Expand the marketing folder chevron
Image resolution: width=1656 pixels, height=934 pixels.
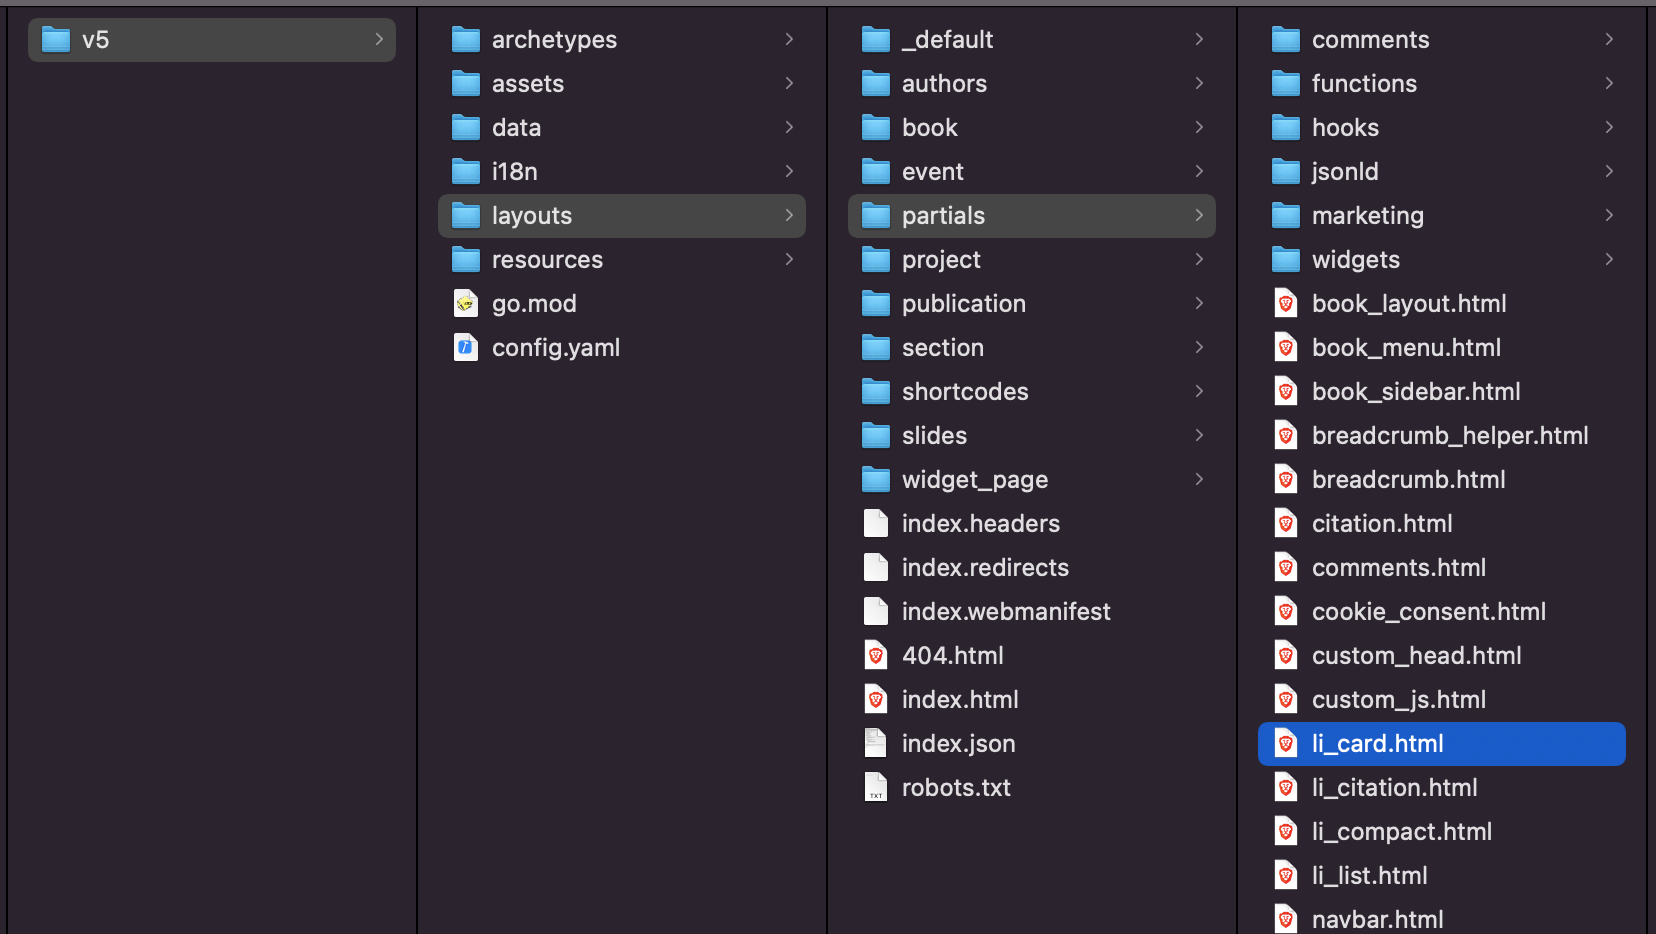coord(1609,215)
